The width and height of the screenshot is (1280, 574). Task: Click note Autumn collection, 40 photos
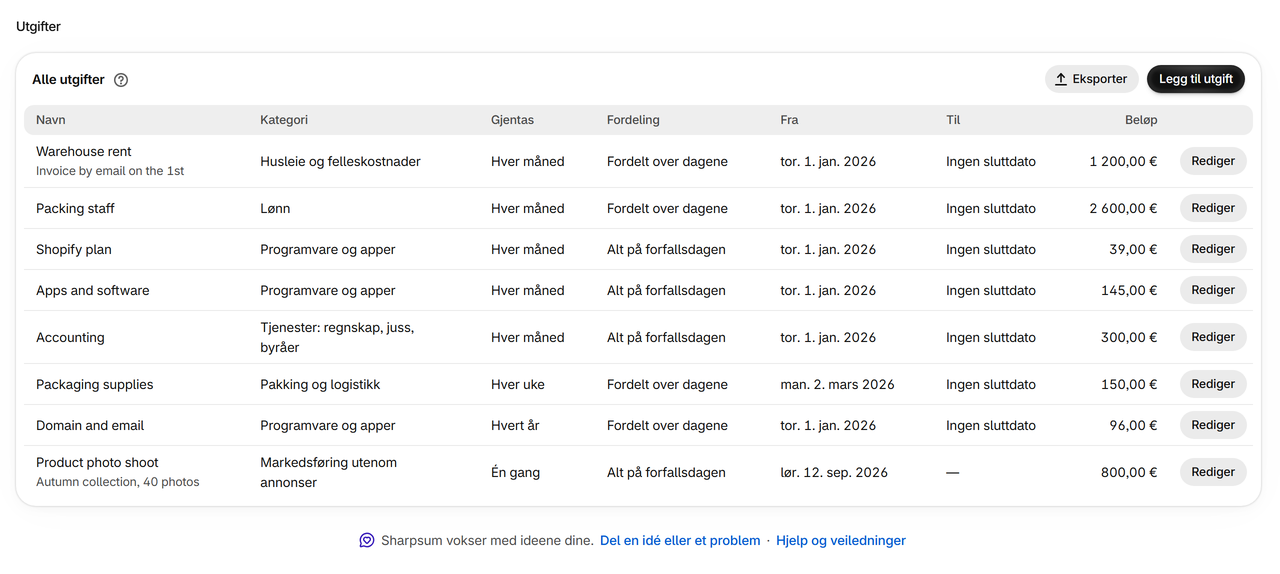pyautogui.click(x=118, y=482)
